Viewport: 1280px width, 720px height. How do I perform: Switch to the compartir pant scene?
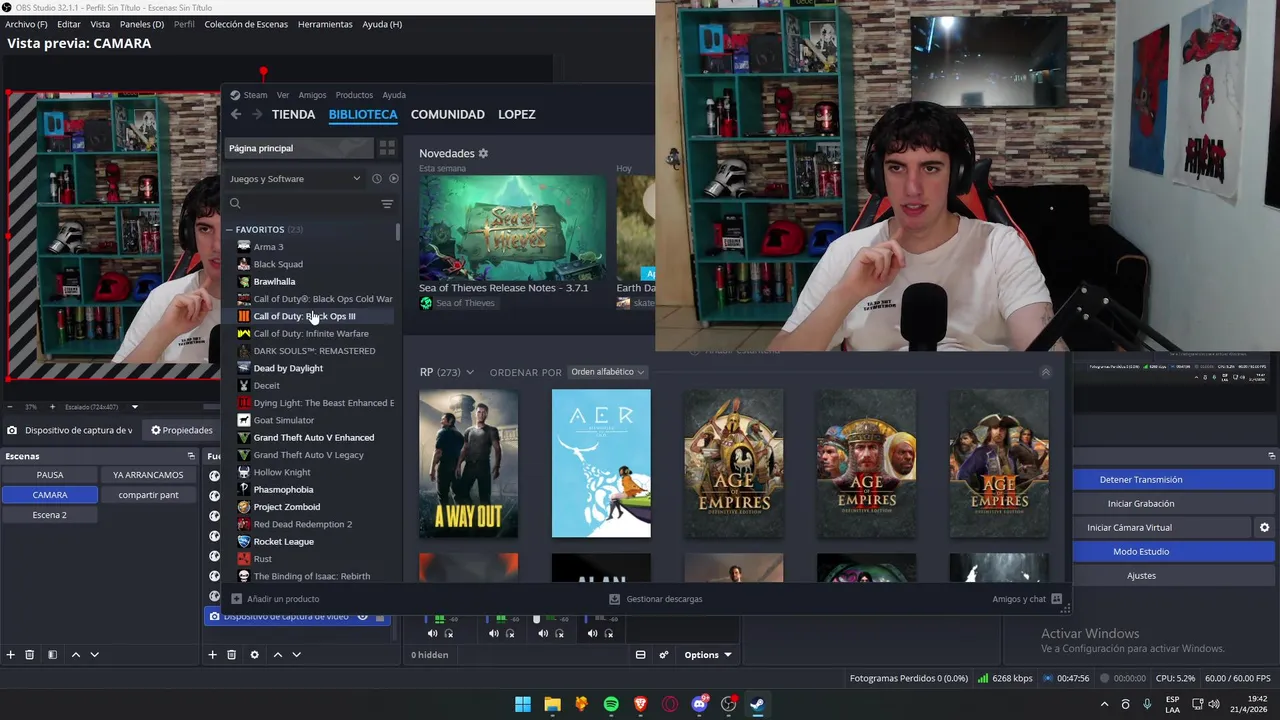coord(148,495)
